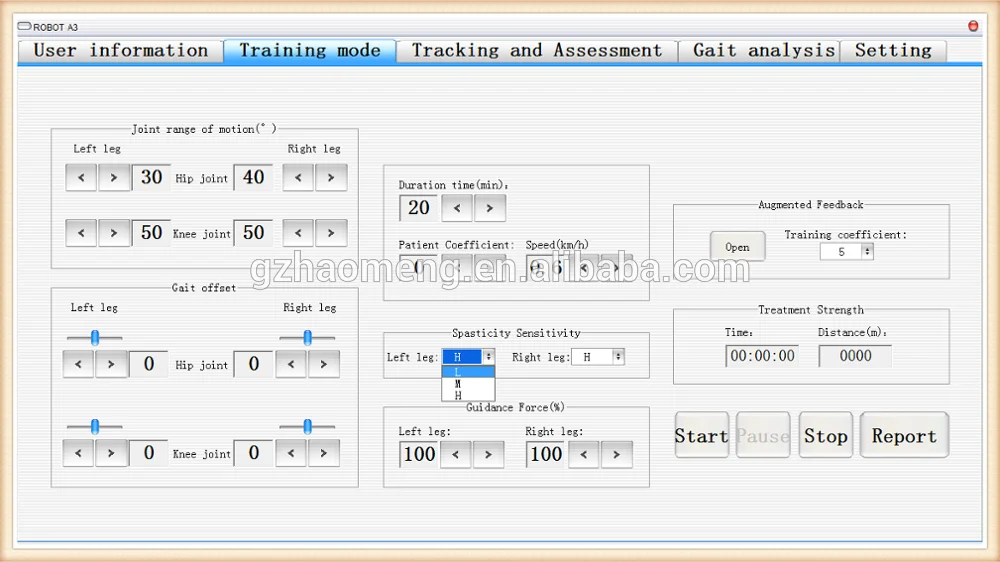This screenshot has height=562, width=1000.
Task: Increase the duration time value
Action: click(x=490, y=208)
